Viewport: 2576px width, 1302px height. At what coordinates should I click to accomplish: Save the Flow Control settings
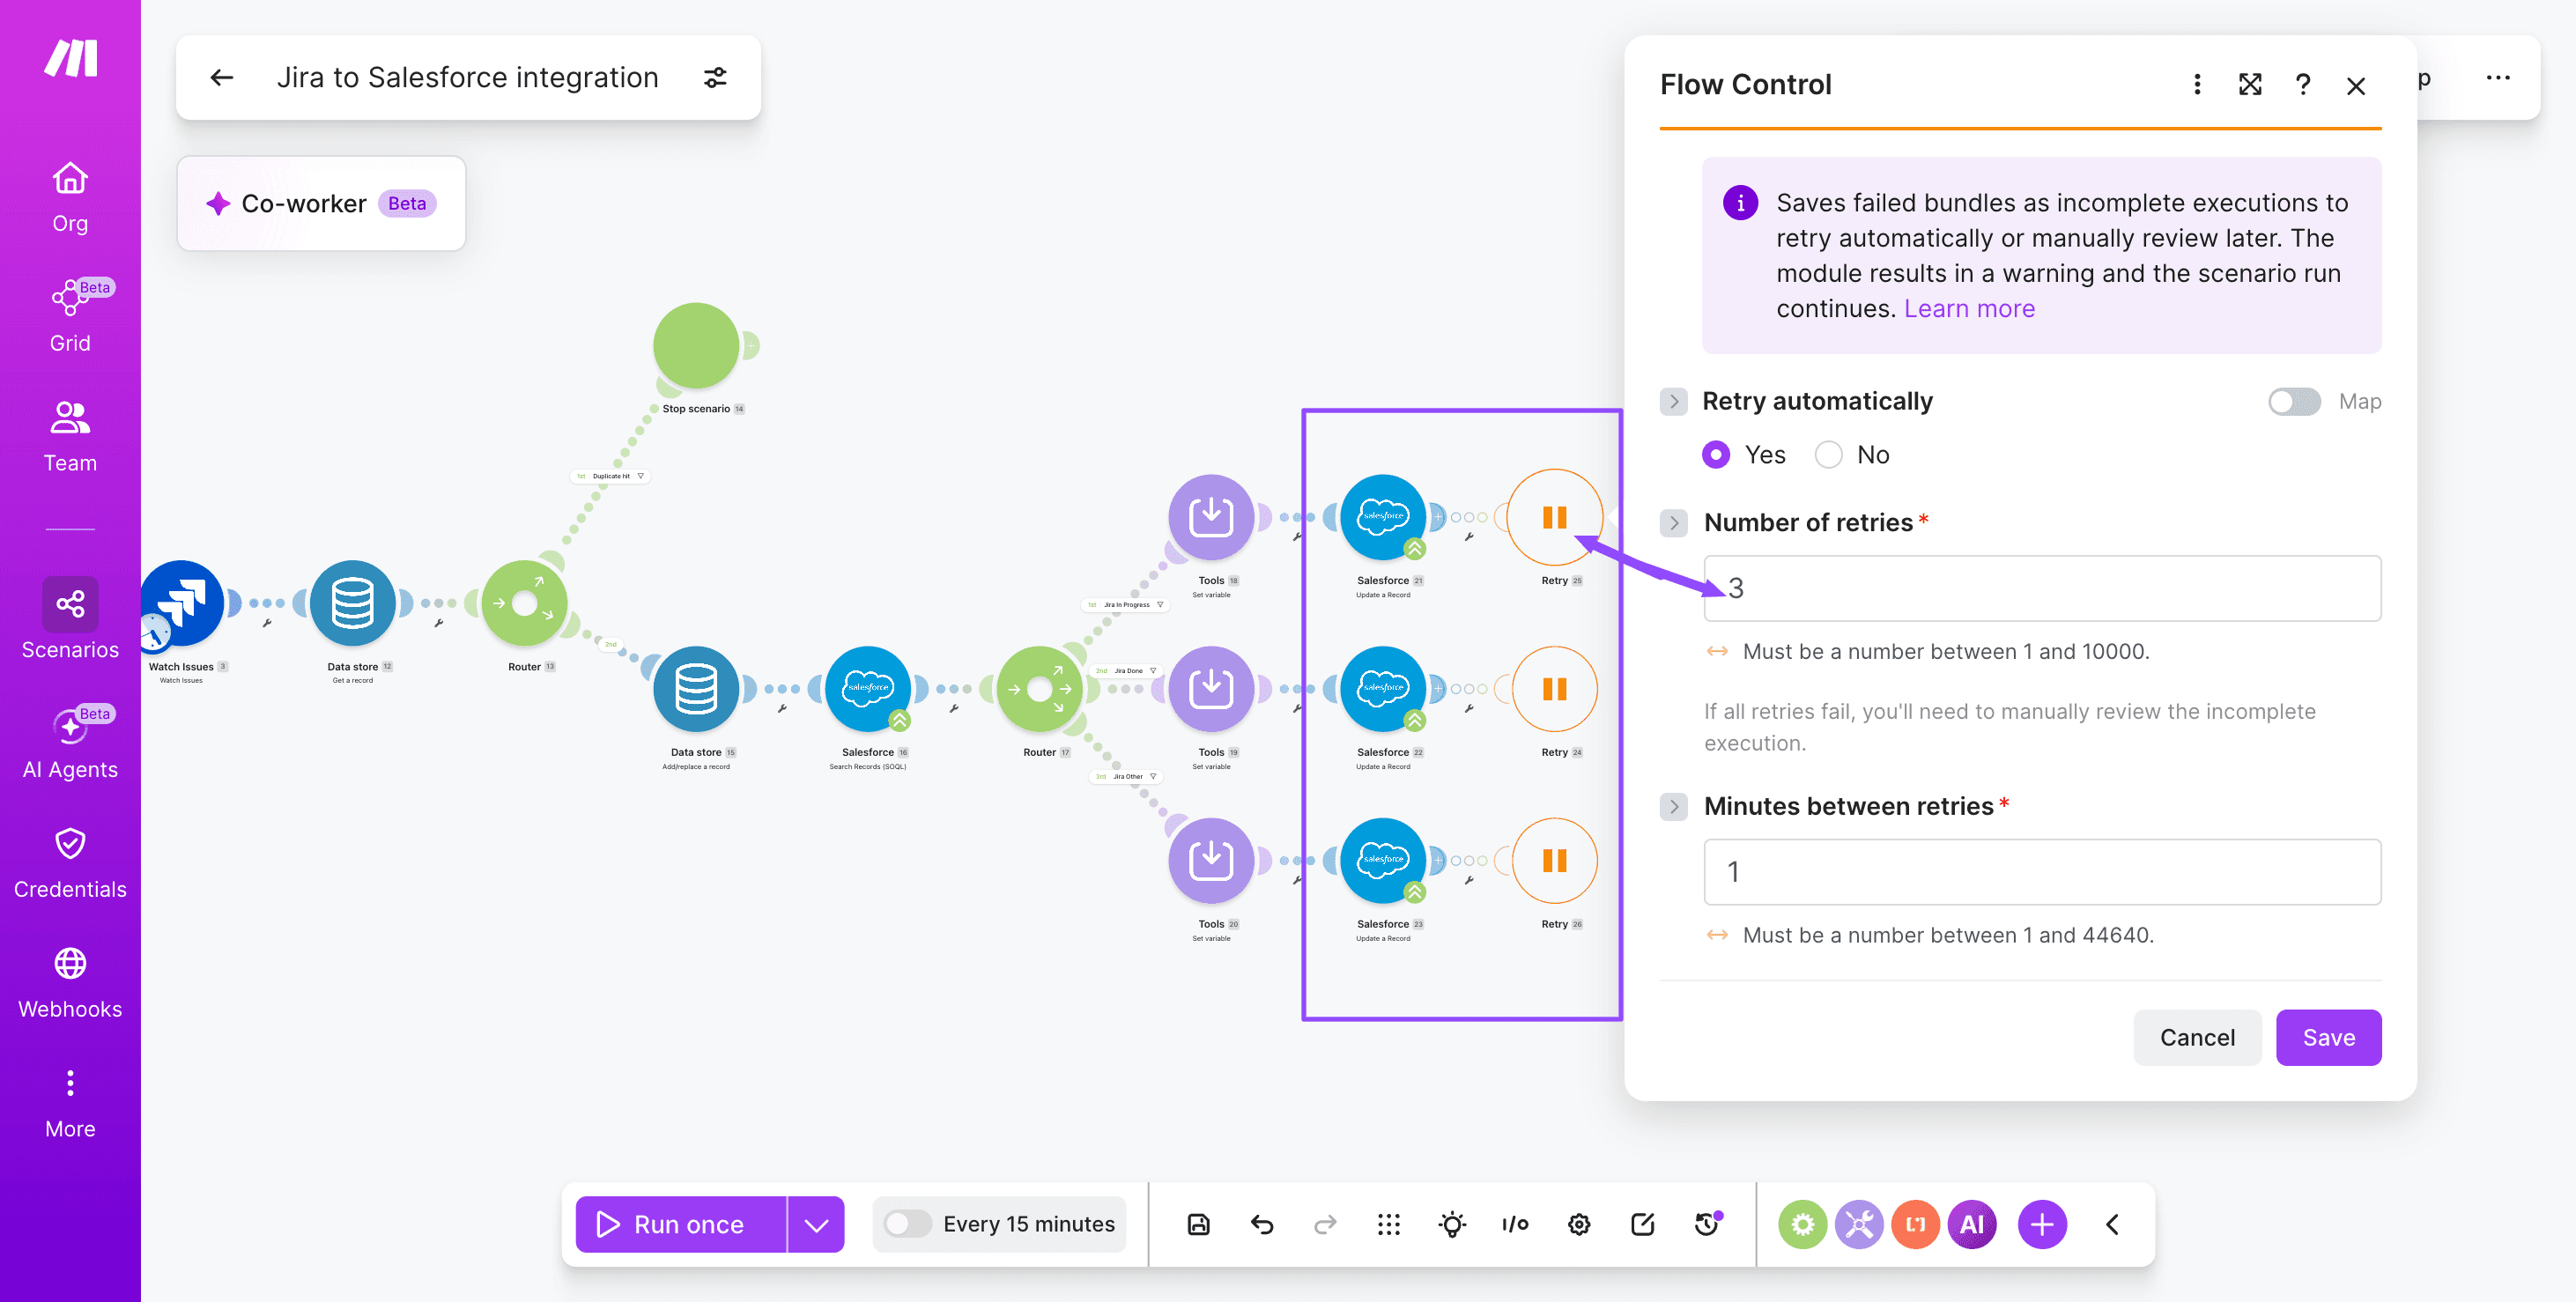click(x=2328, y=1038)
